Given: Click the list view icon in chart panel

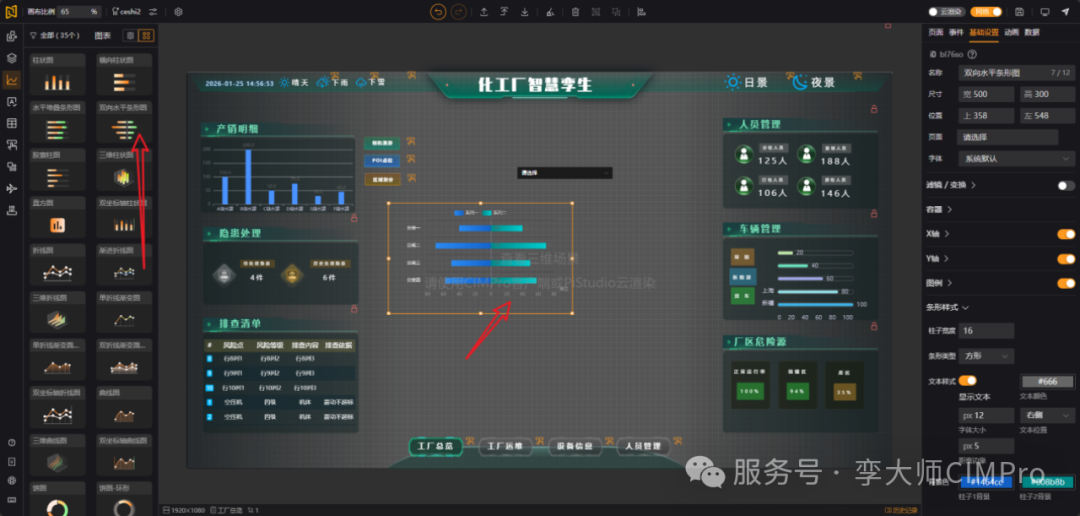Looking at the screenshot, I should coord(129,36).
